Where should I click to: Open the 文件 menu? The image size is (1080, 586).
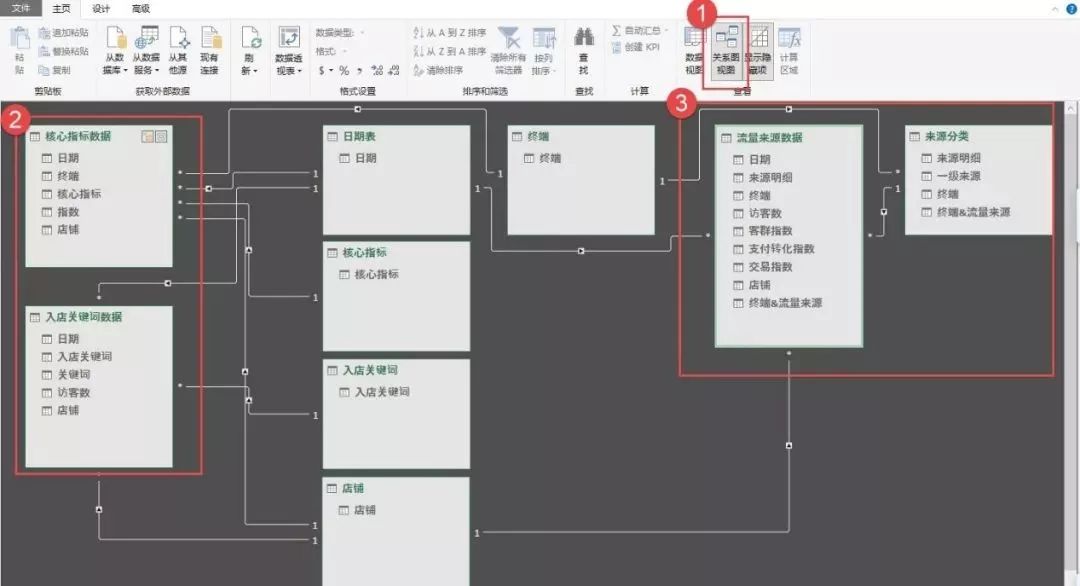coord(20,9)
